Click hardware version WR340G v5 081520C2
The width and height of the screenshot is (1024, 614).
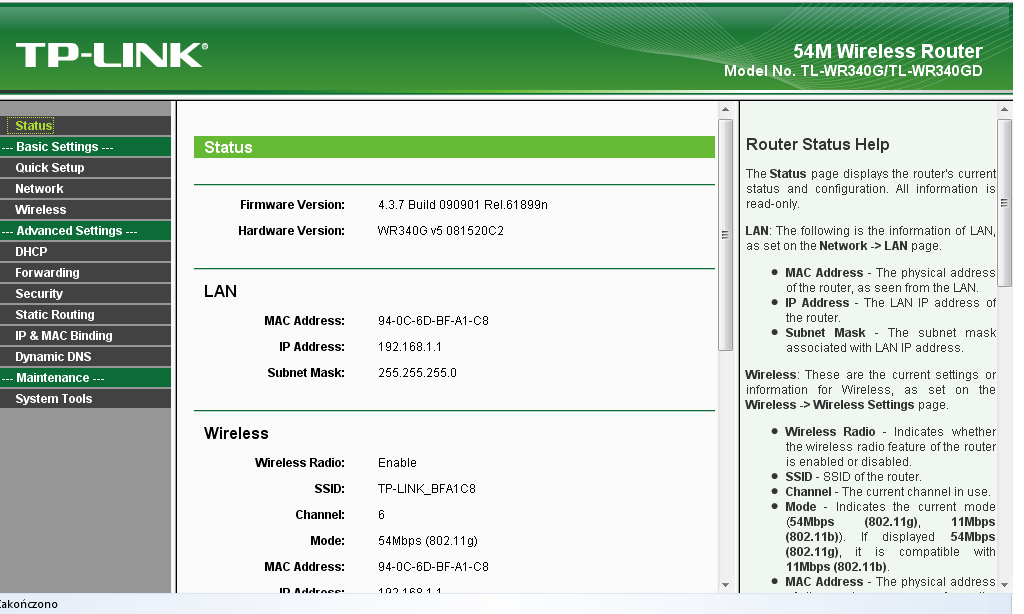441,231
